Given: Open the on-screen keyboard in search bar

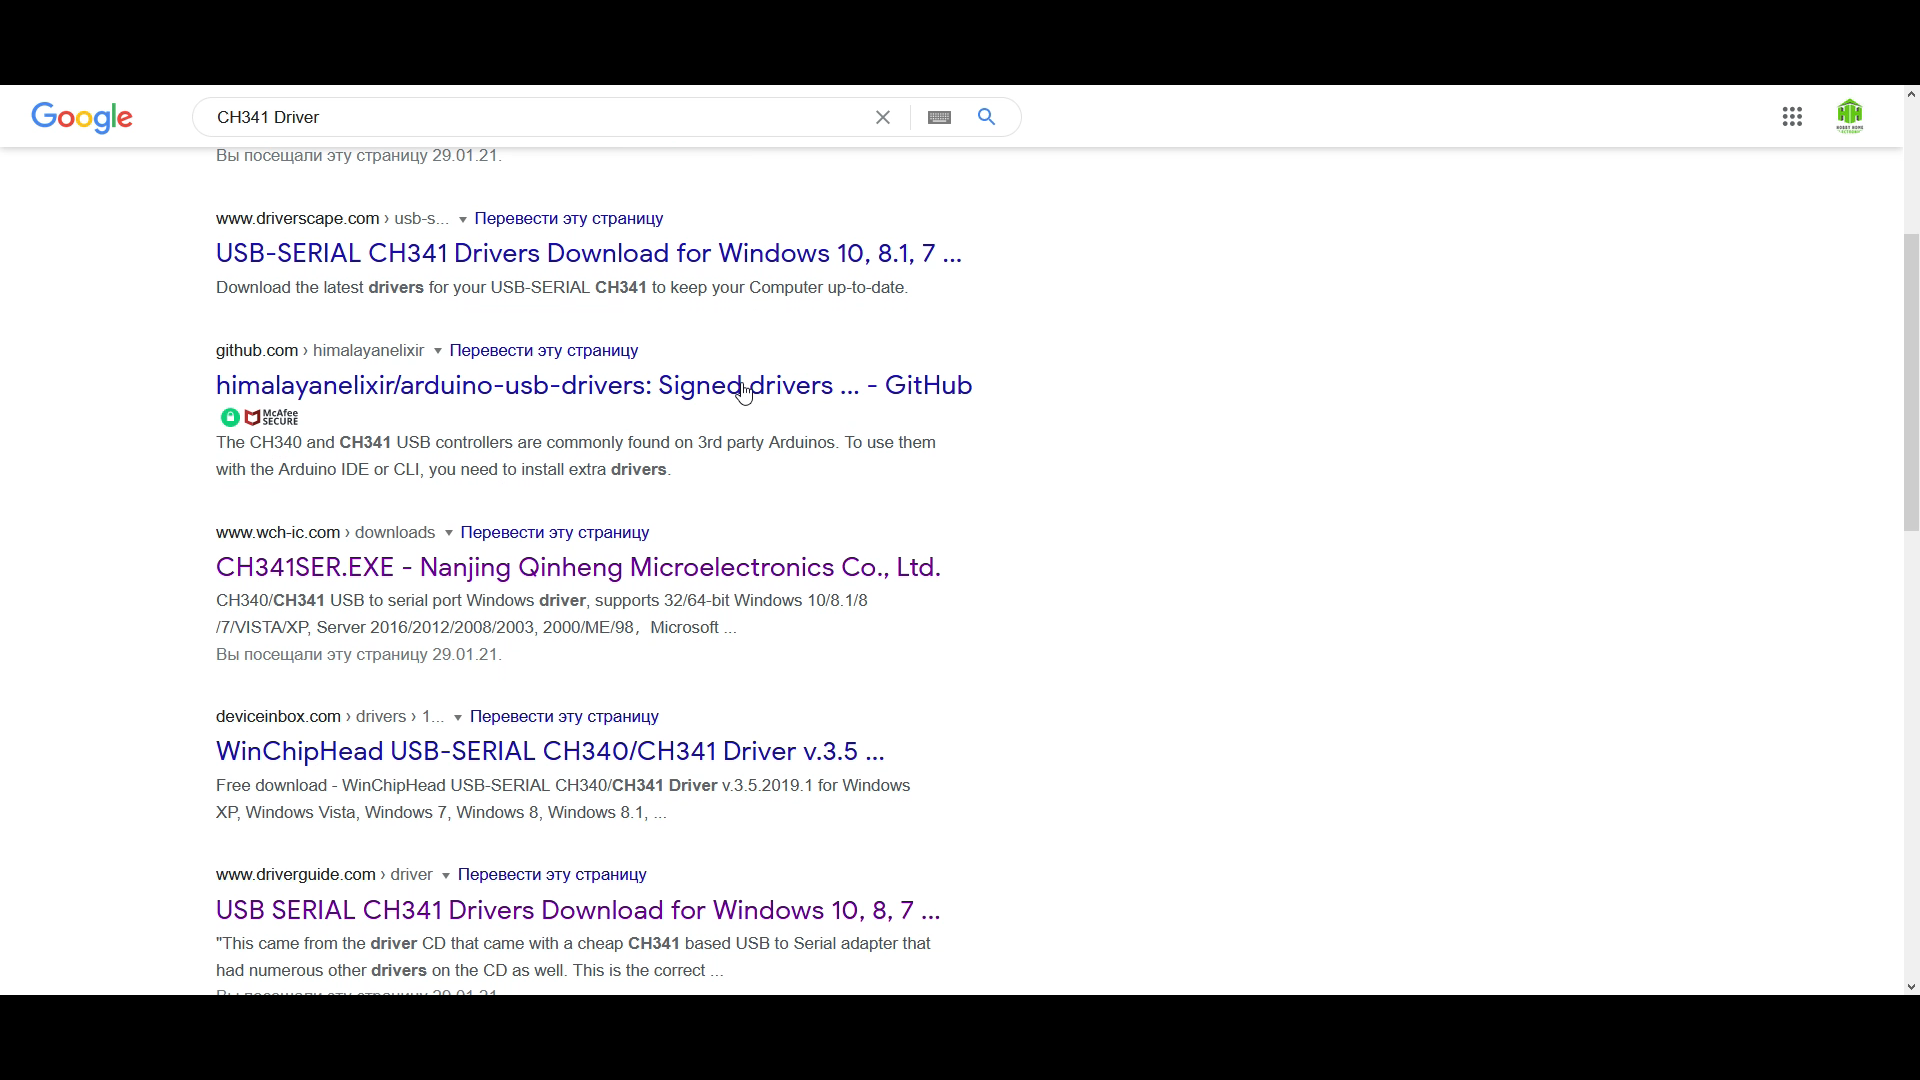Looking at the screenshot, I should pos(940,117).
